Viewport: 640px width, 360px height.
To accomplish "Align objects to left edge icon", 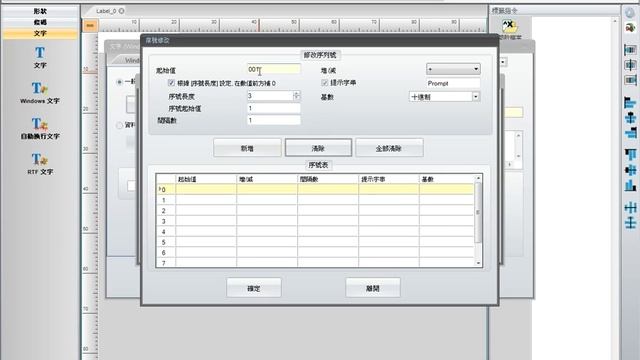I will pyautogui.click(x=630, y=102).
